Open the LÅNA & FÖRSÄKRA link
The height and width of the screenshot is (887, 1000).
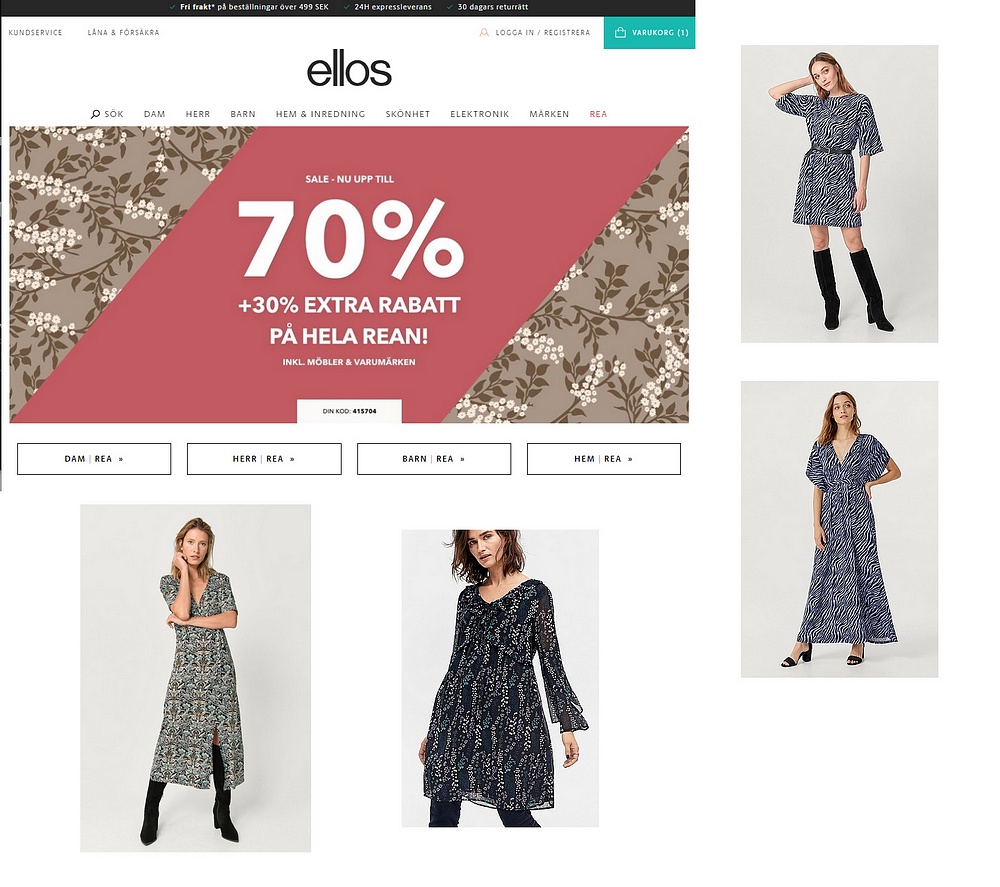point(123,33)
